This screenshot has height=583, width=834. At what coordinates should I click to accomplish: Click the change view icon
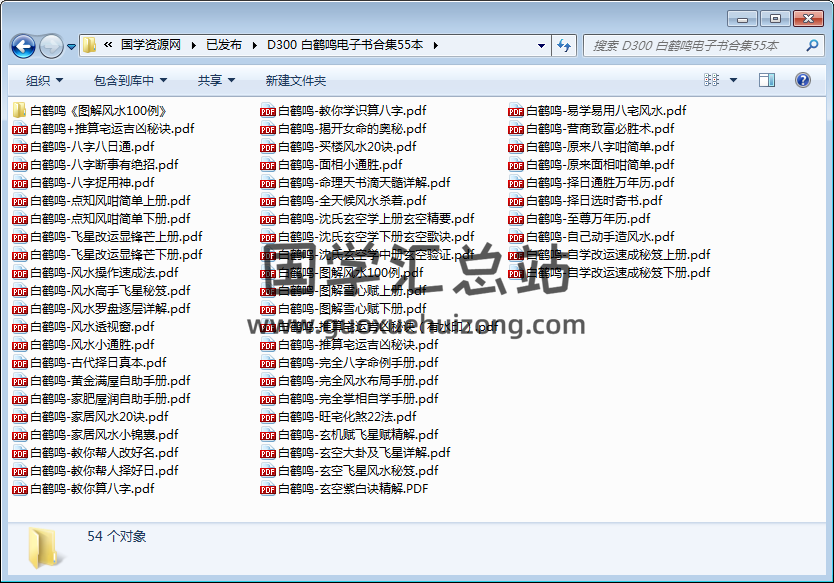tap(712, 81)
